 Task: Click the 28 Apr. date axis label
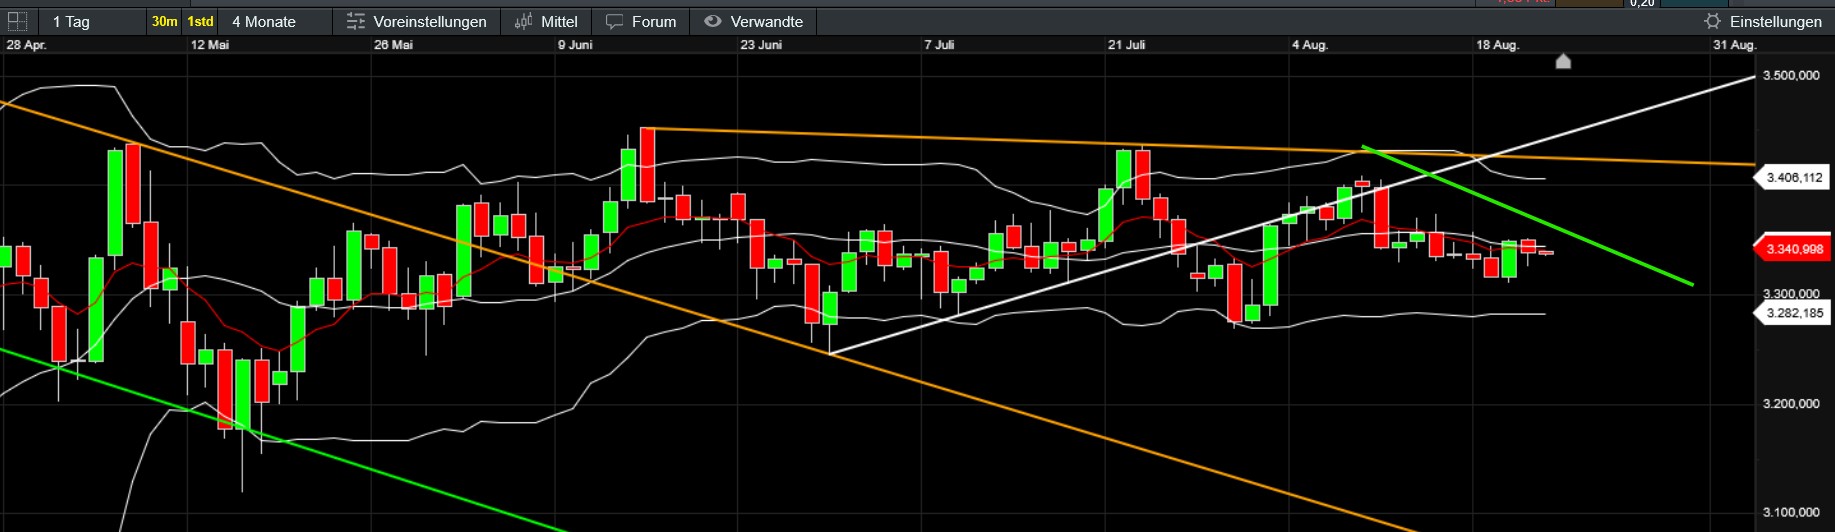(x=27, y=45)
